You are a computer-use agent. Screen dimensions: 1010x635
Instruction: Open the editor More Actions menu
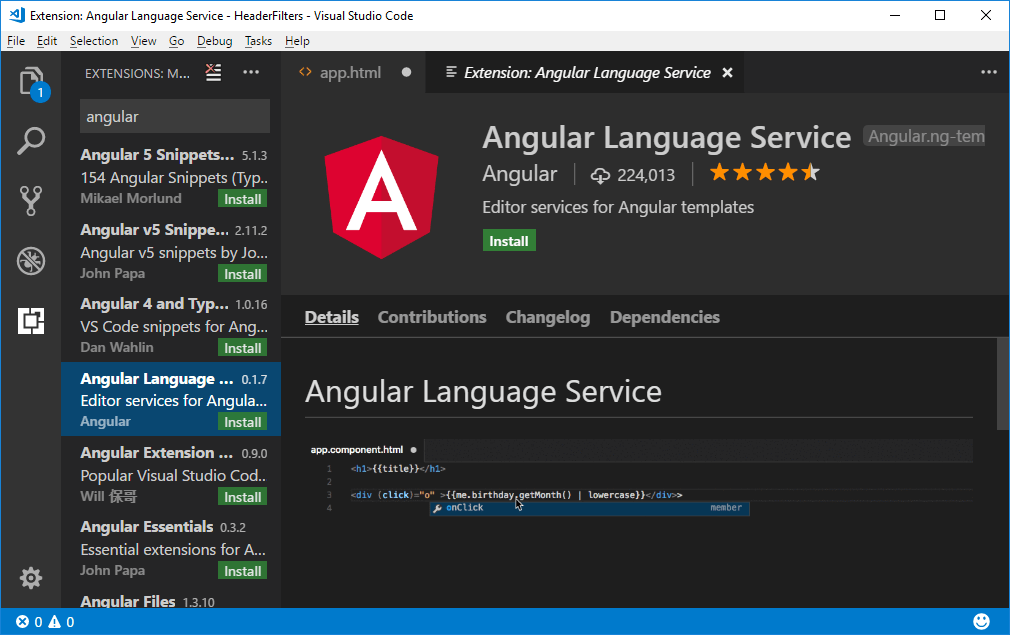(x=989, y=72)
